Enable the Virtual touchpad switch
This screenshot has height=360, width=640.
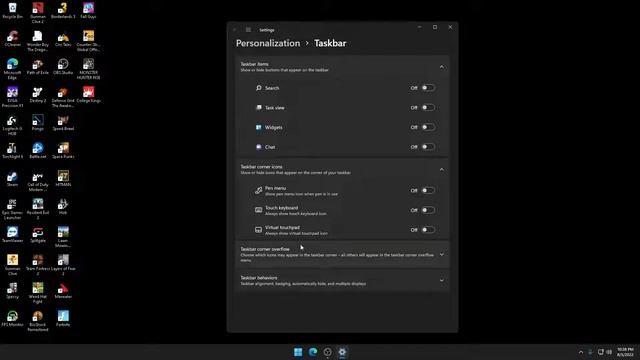click(428, 229)
